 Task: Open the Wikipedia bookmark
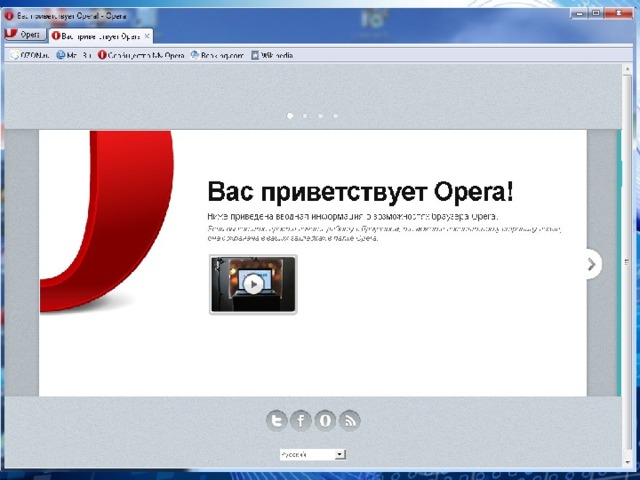click(x=272, y=55)
